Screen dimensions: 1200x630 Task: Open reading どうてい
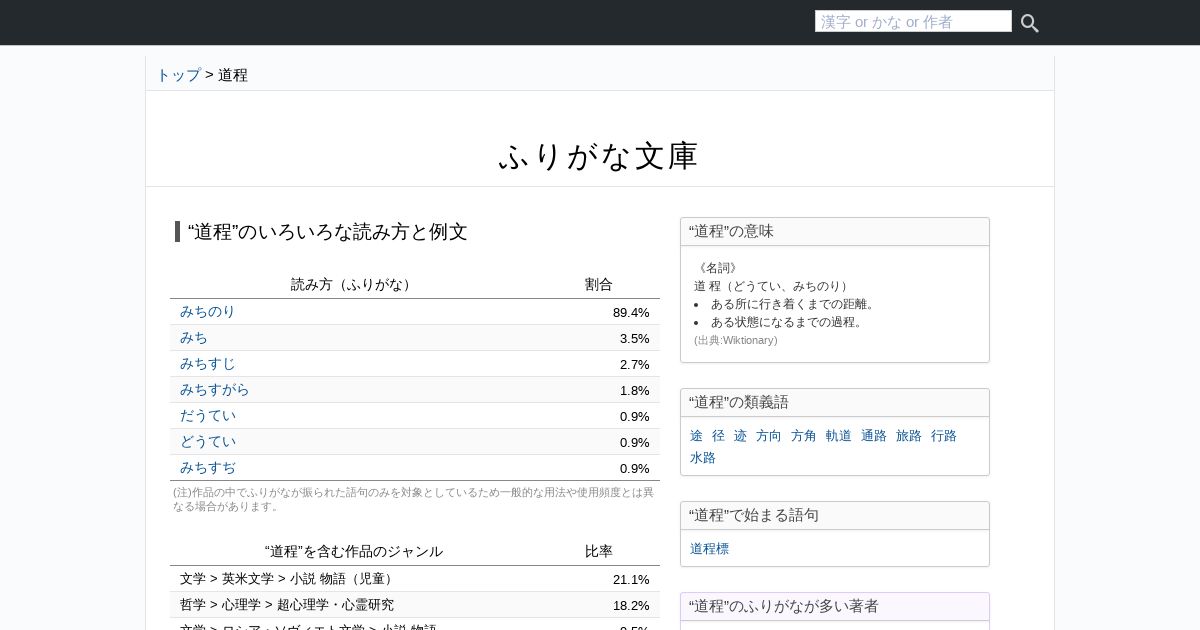point(207,442)
